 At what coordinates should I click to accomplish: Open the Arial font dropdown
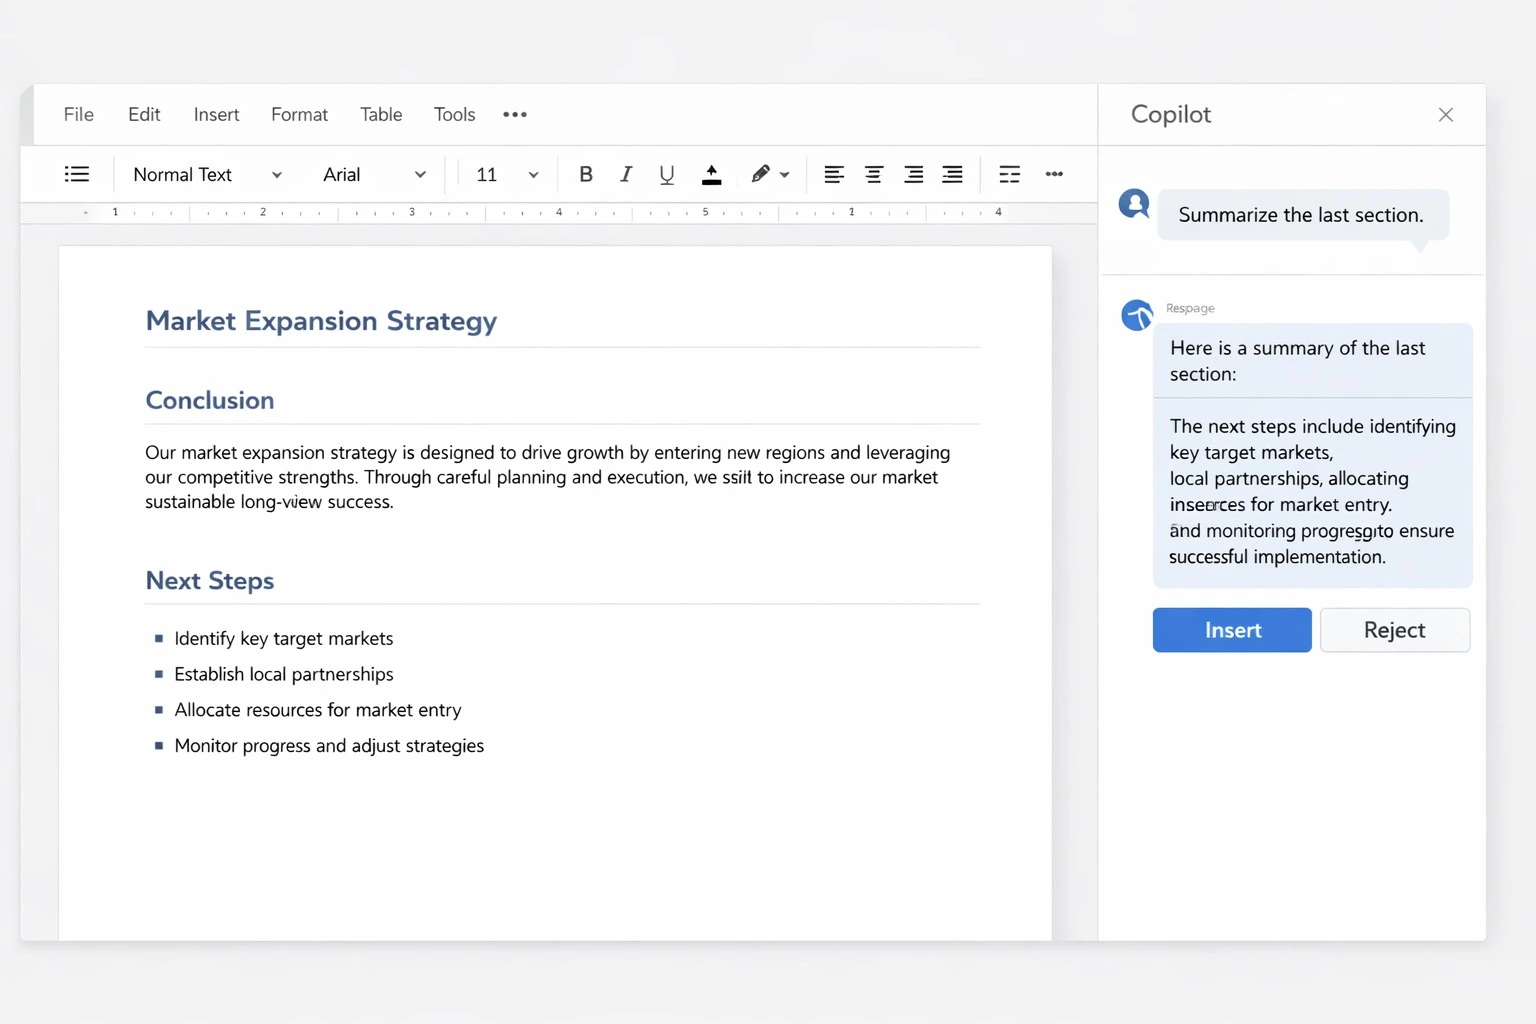coord(374,174)
